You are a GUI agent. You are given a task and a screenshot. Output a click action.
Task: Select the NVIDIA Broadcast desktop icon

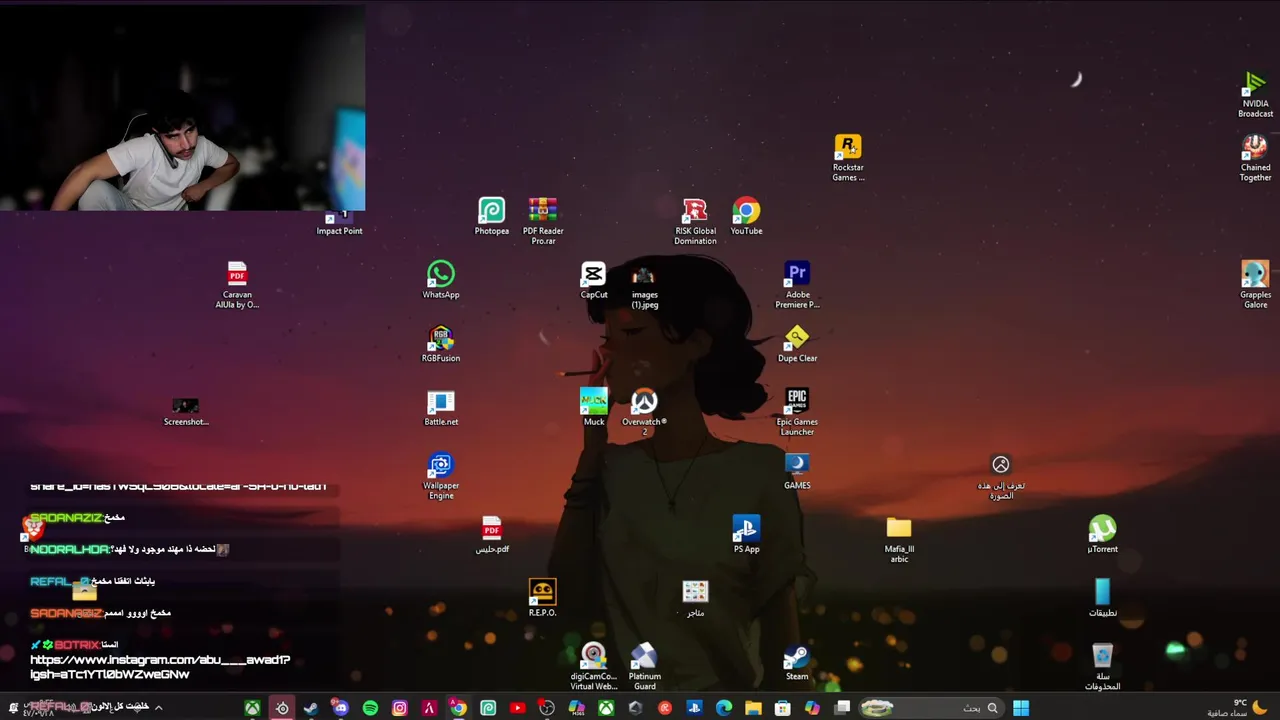click(1255, 94)
